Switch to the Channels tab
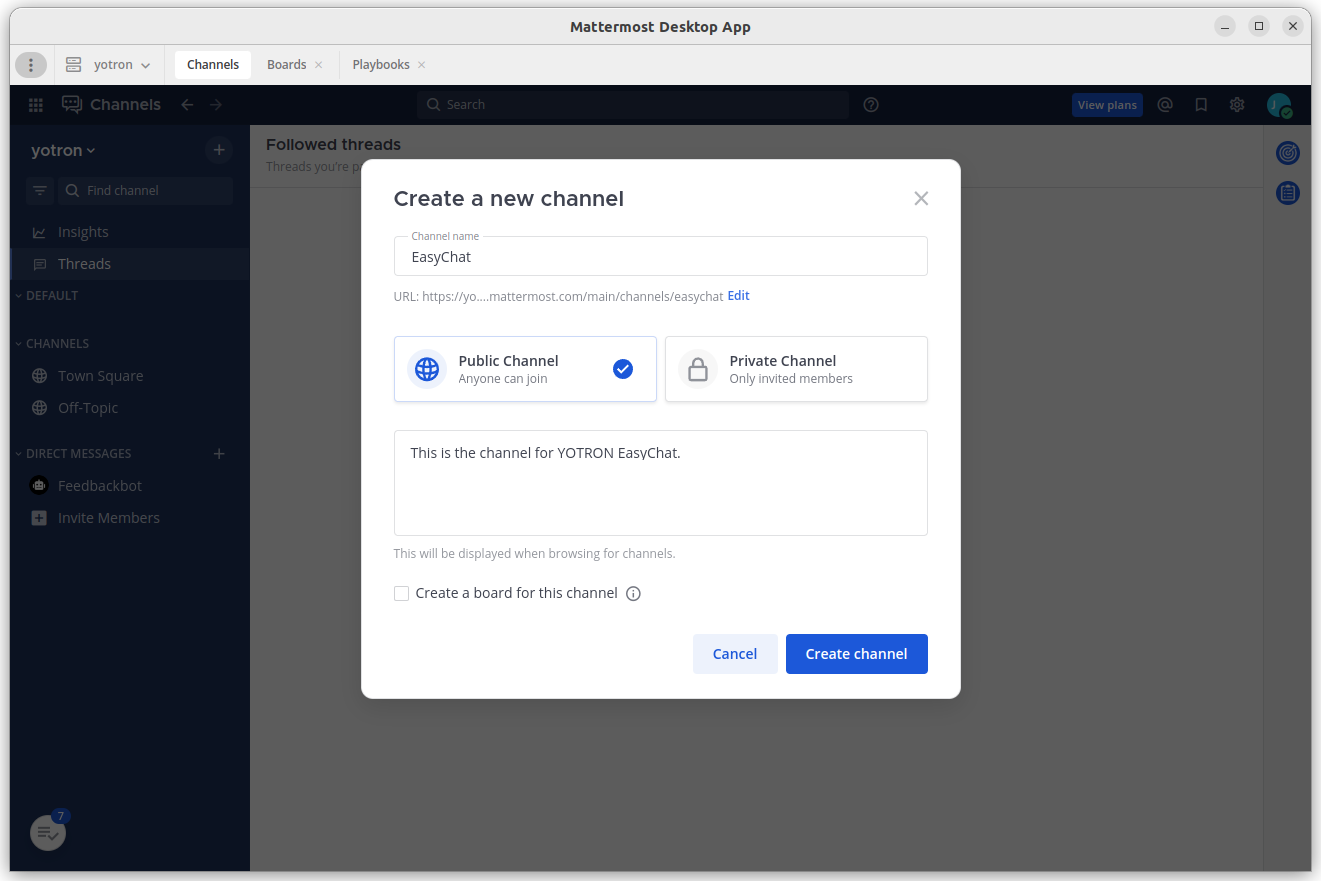Image resolution: width=1321 pixels, height=881 pixels. pos(213,65)
